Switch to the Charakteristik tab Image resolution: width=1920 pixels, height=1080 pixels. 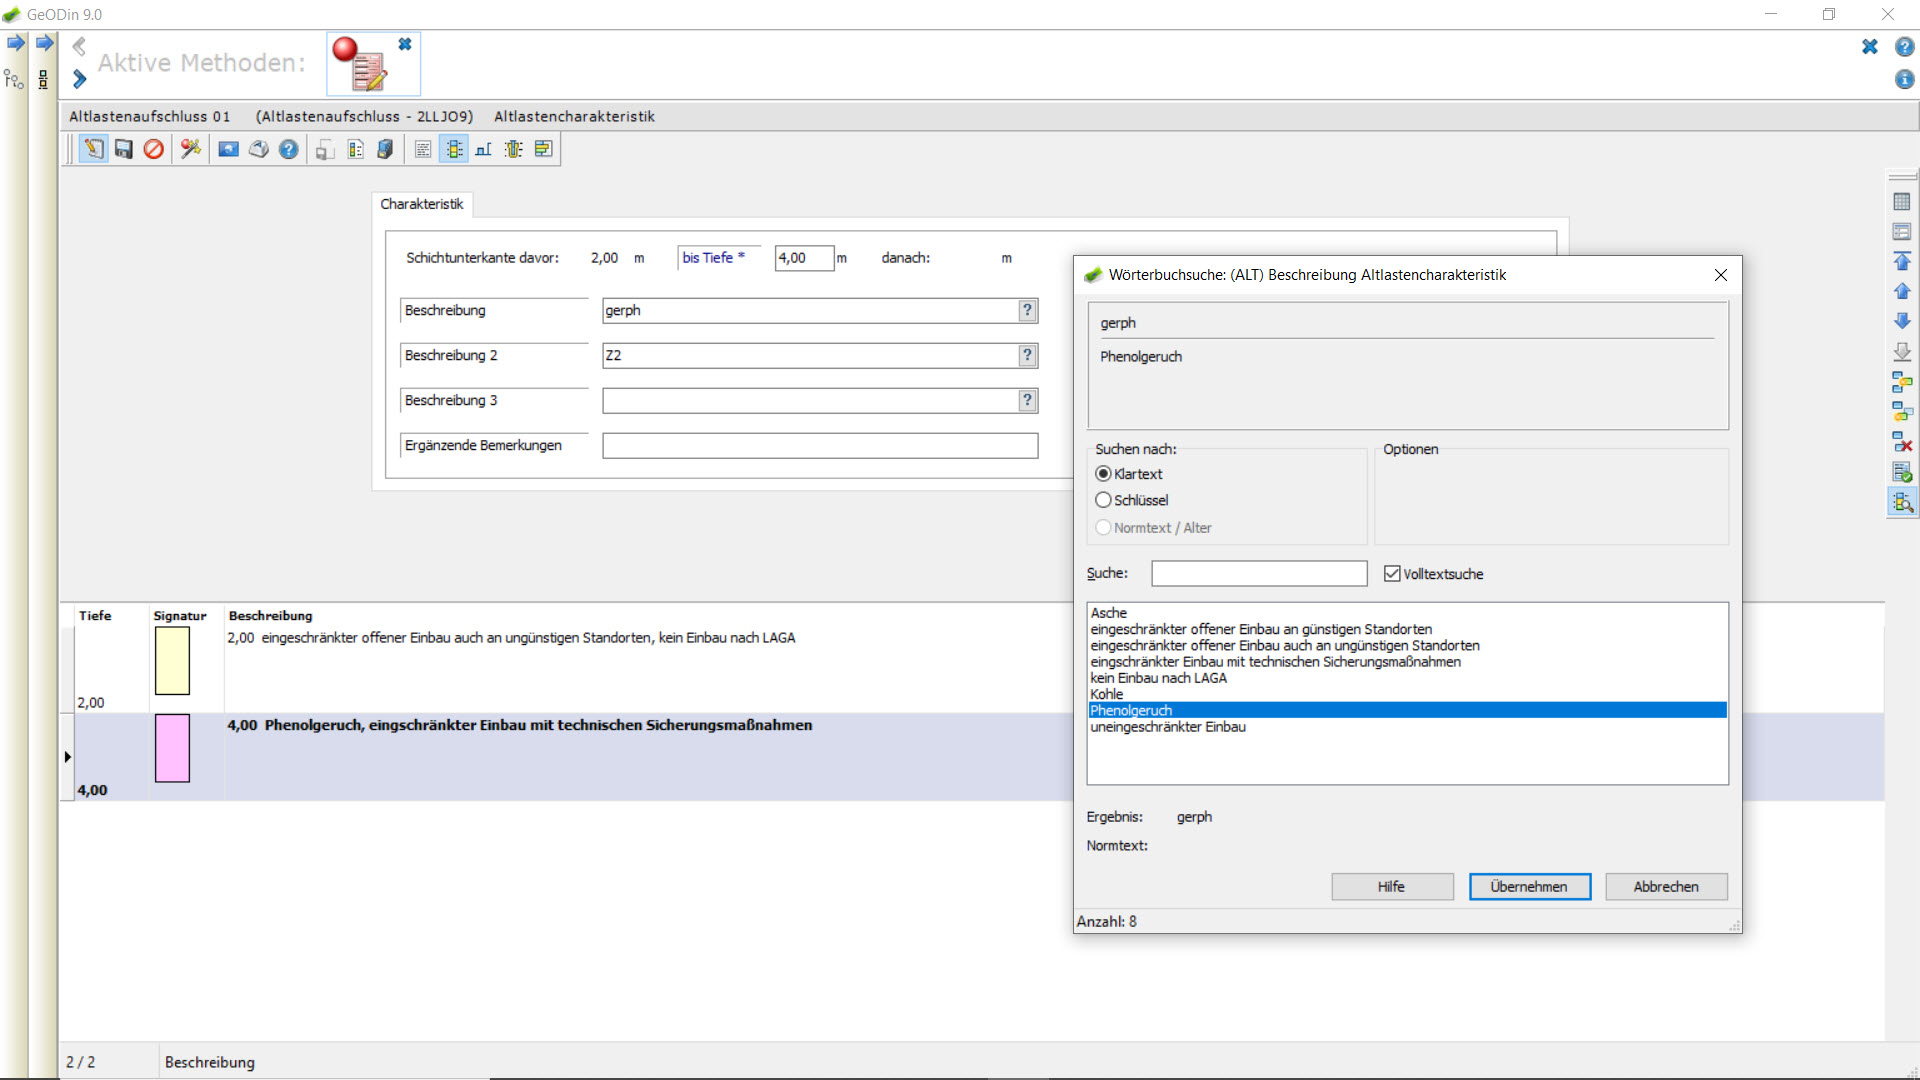(421, 204)
